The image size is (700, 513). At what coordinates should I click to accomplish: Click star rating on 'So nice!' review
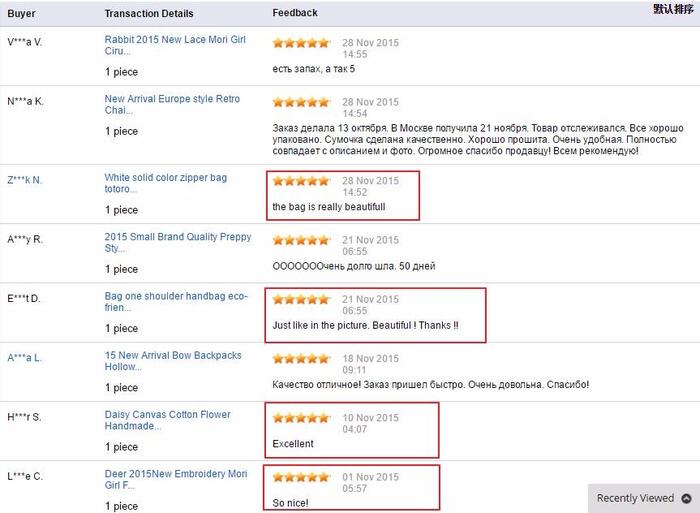pyautogui.click(x=301, y=477)
